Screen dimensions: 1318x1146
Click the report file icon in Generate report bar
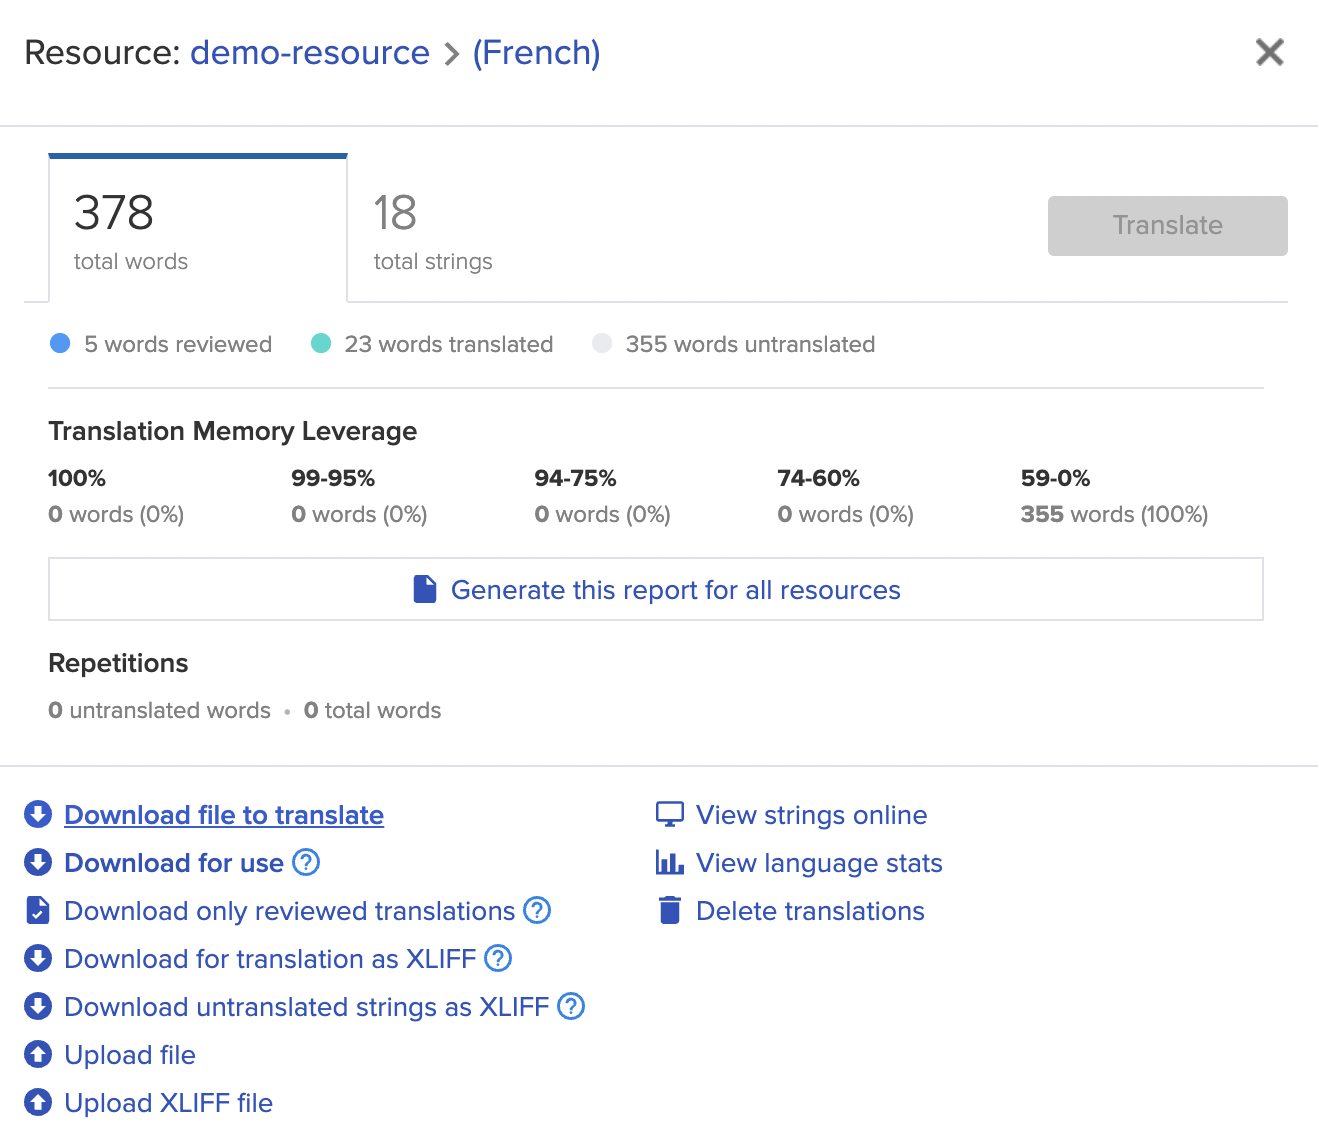424,589
